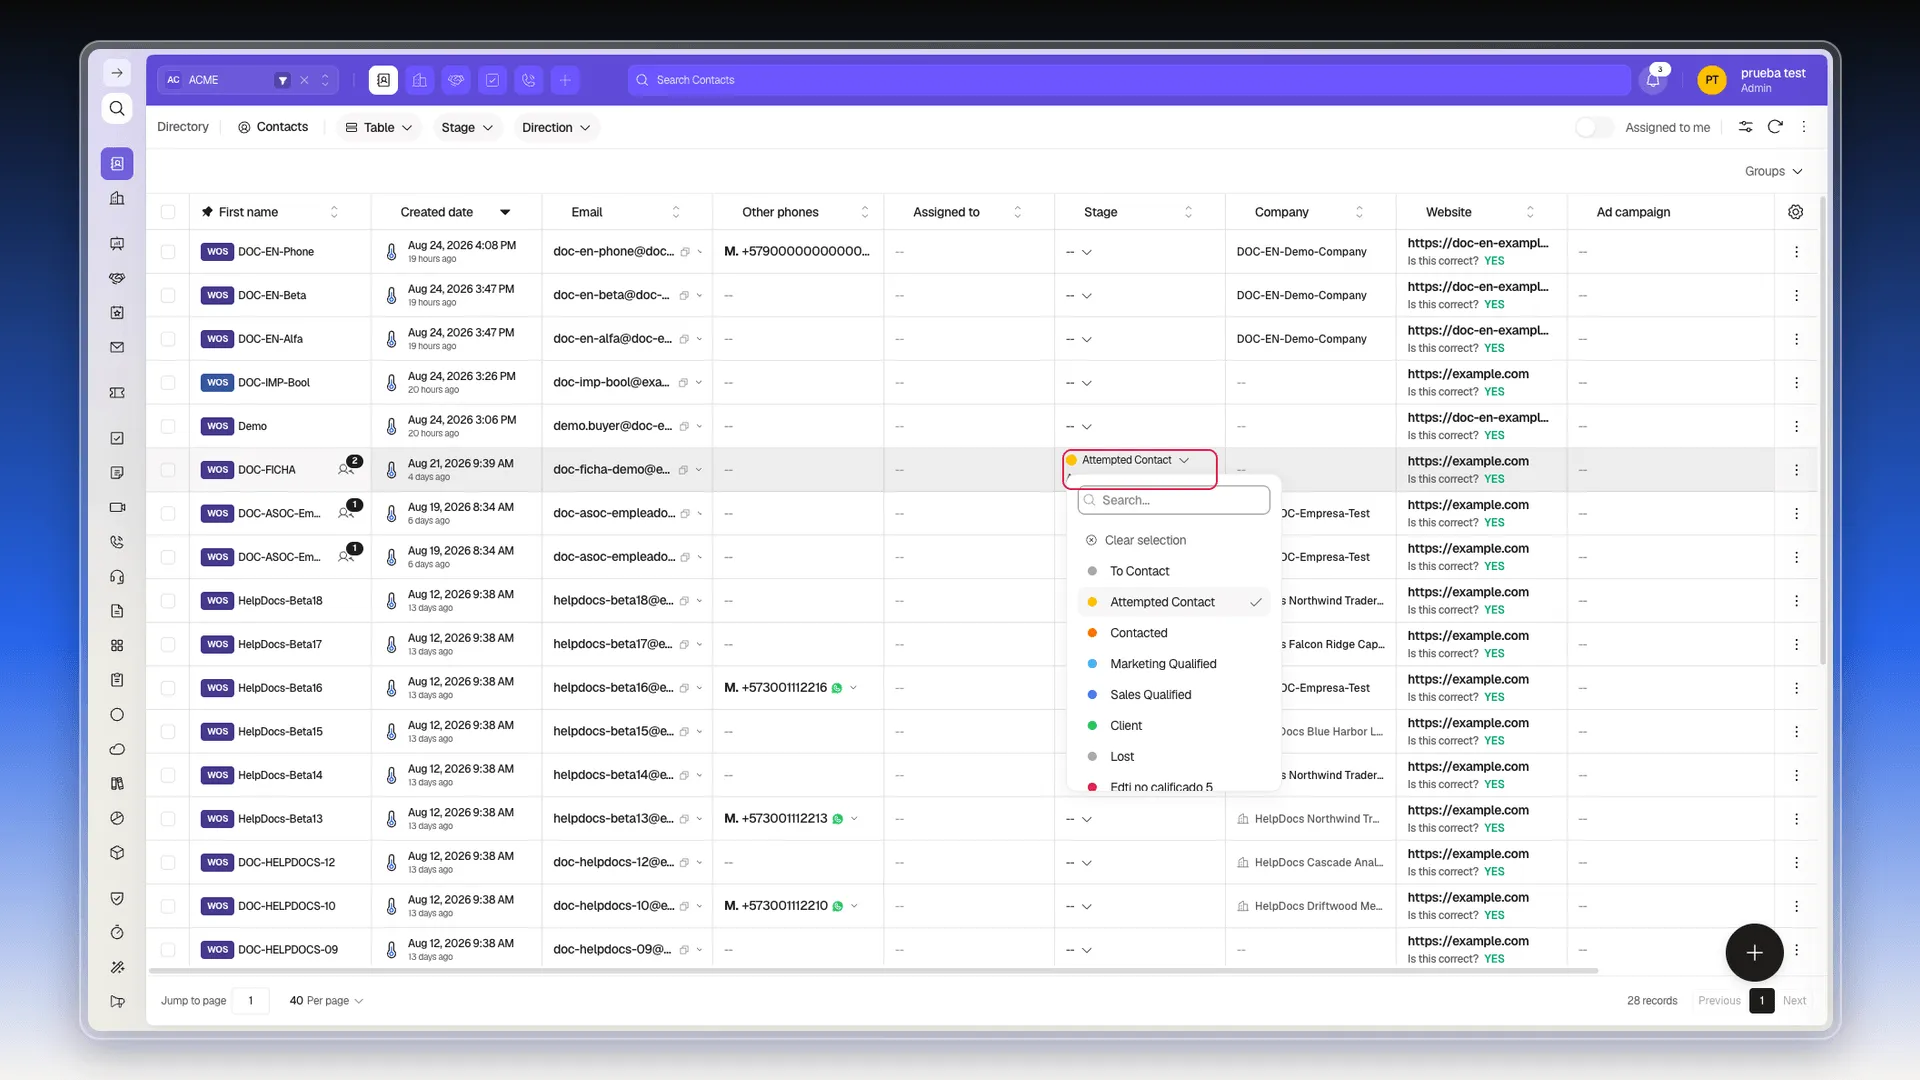Open the phone calls icon in top bar

coord(529,80)
